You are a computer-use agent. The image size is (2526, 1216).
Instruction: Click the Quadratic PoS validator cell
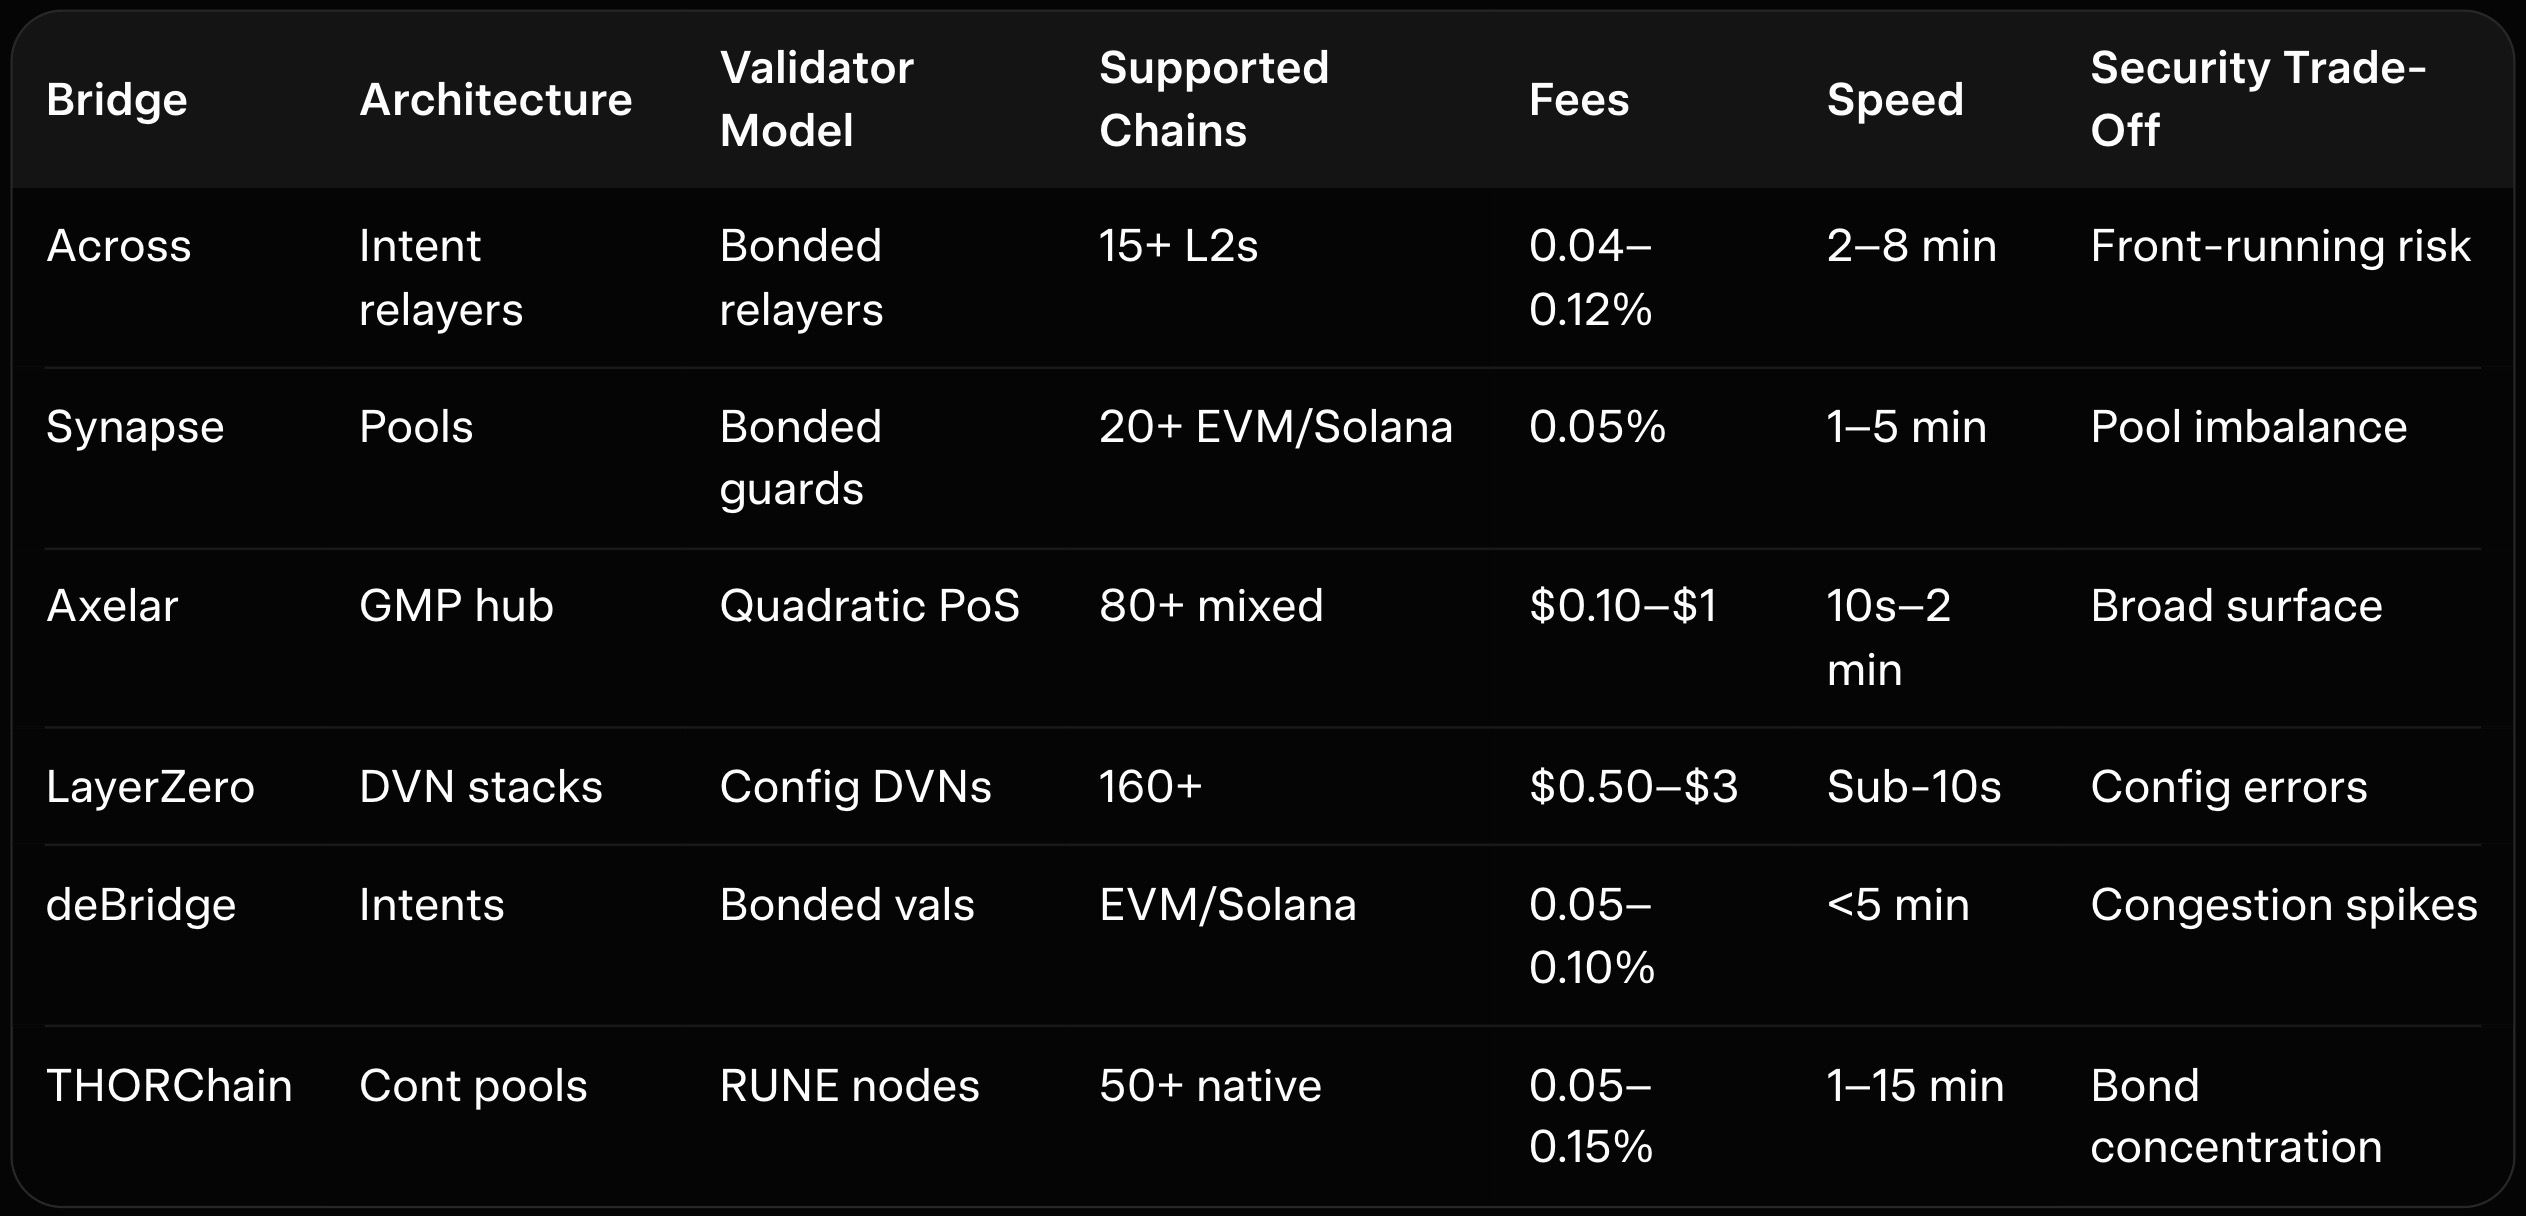point(869,606)
